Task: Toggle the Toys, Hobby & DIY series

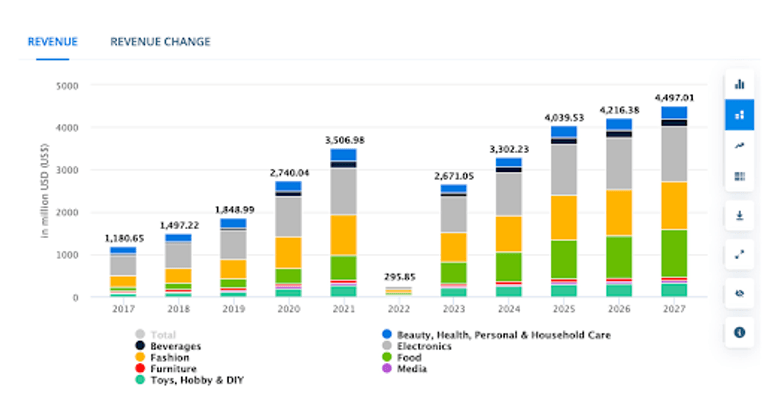Action: click(189, 380)
